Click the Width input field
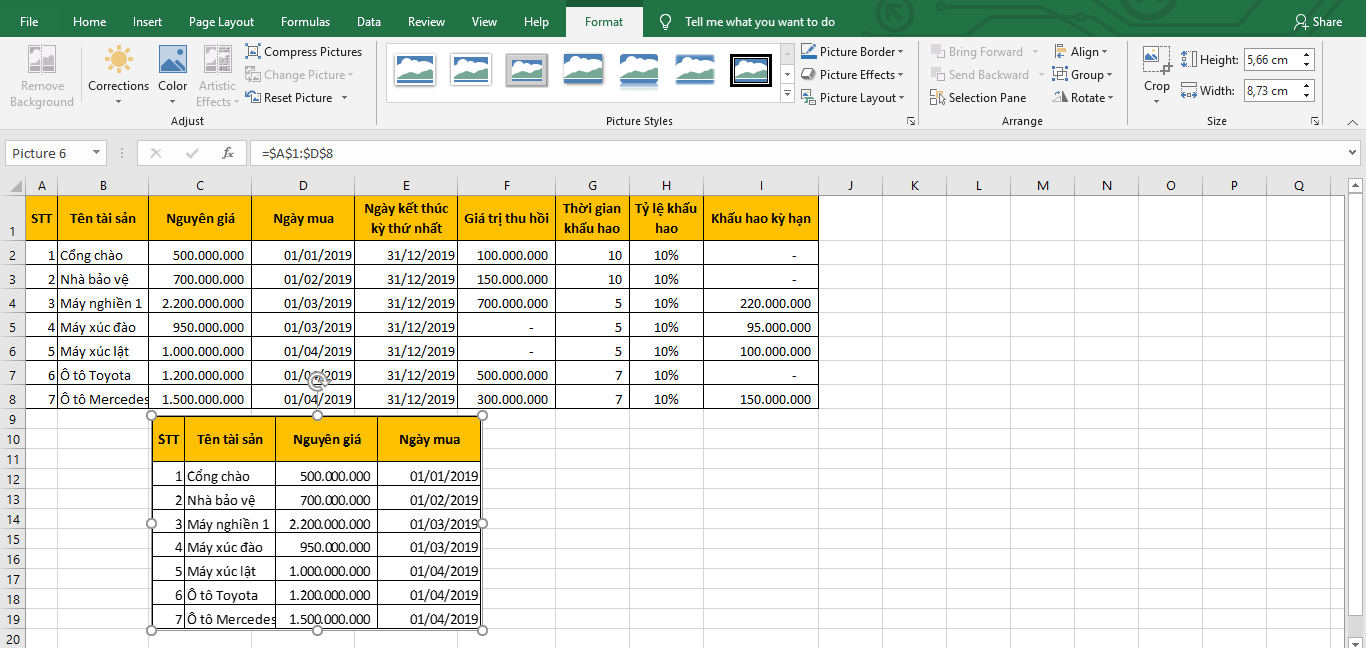Image resolution: width=1366 pixels, height=648 pixels. 1269,91
